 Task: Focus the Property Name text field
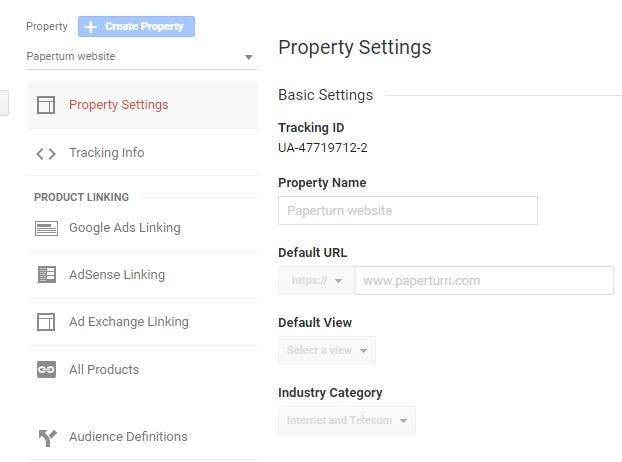407,211
